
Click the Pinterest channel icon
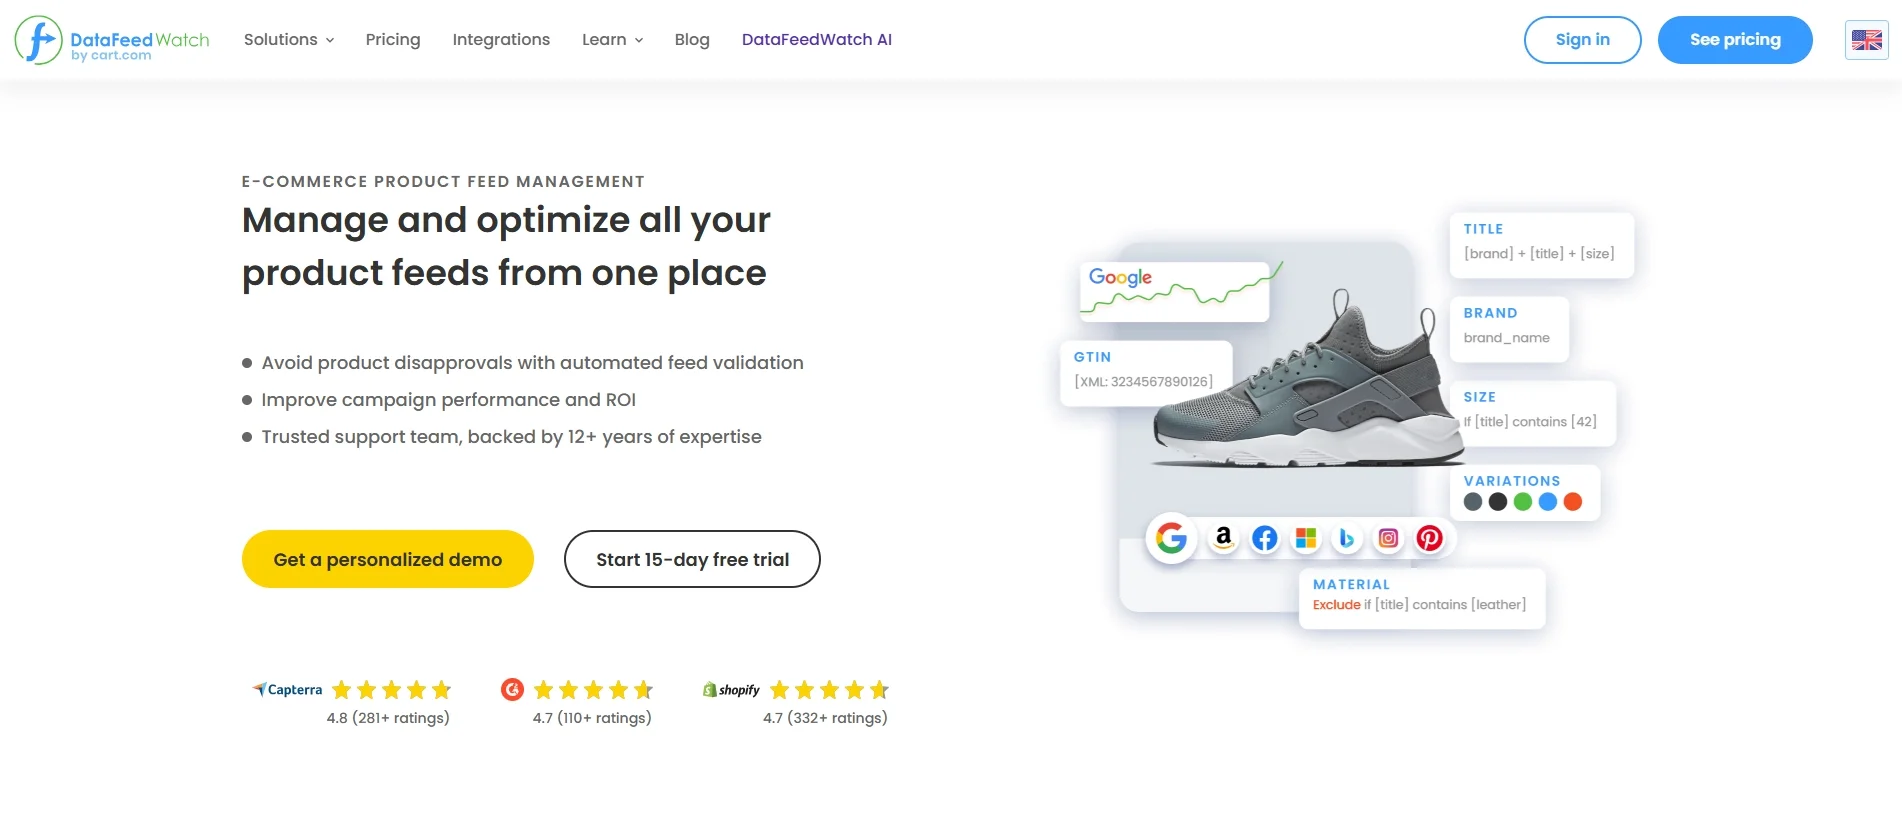(x=1430, y=538)
